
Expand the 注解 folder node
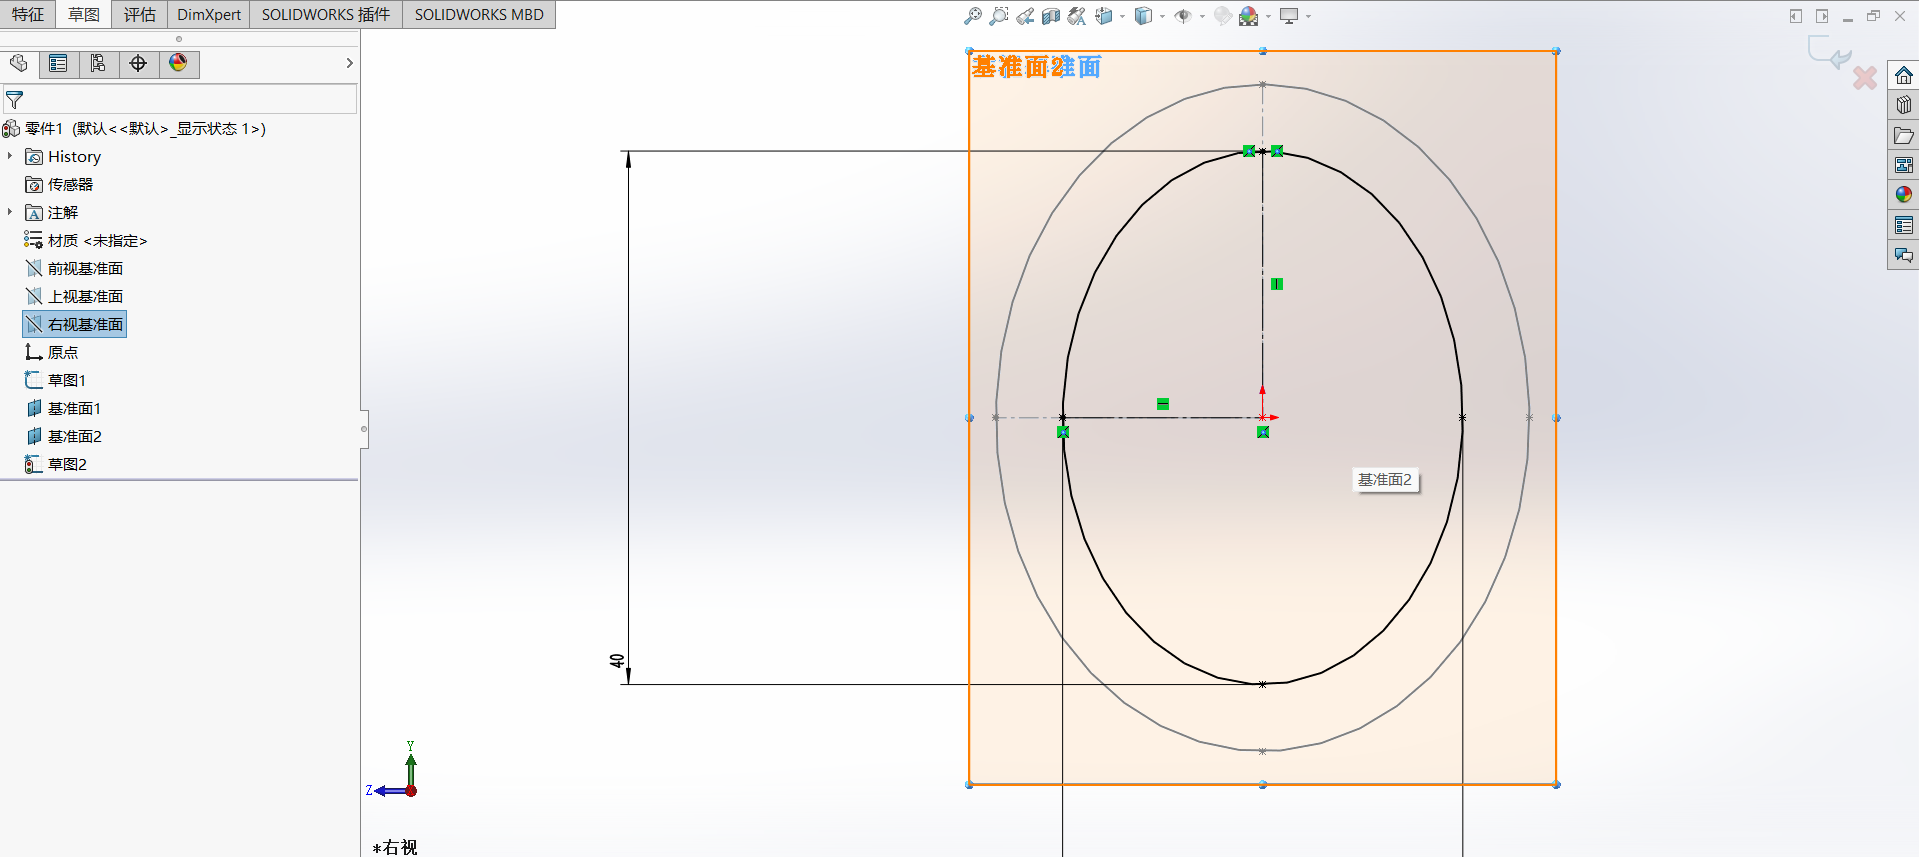(x=10, y=212)
